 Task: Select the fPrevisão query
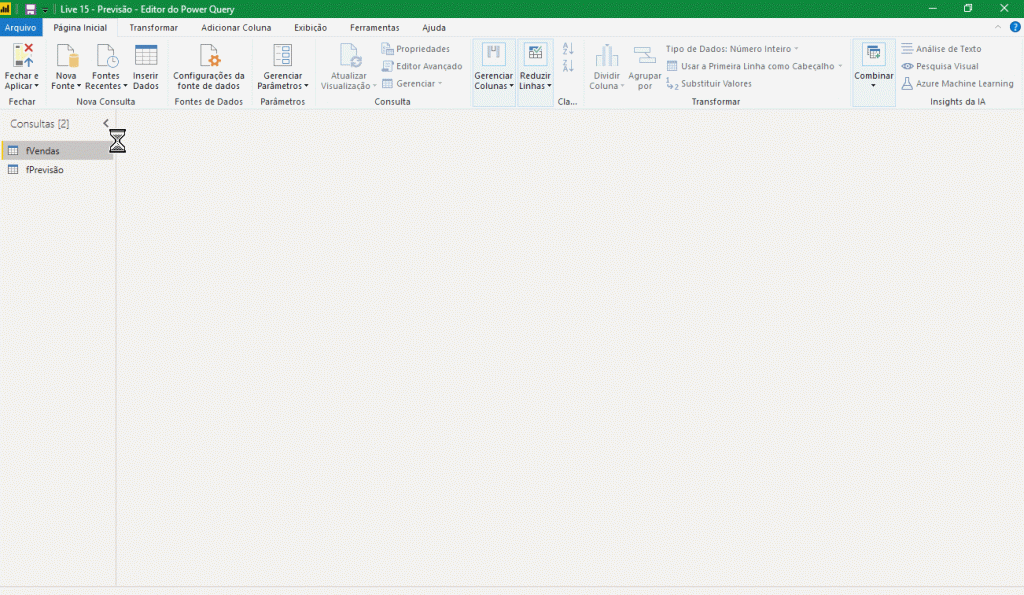pos(44,170)
